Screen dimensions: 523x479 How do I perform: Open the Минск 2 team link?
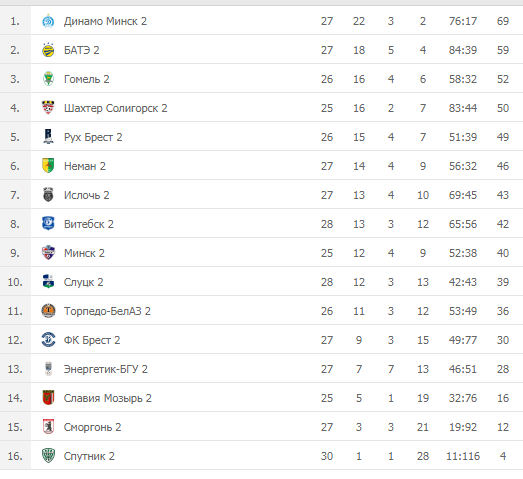click(84, 253)
